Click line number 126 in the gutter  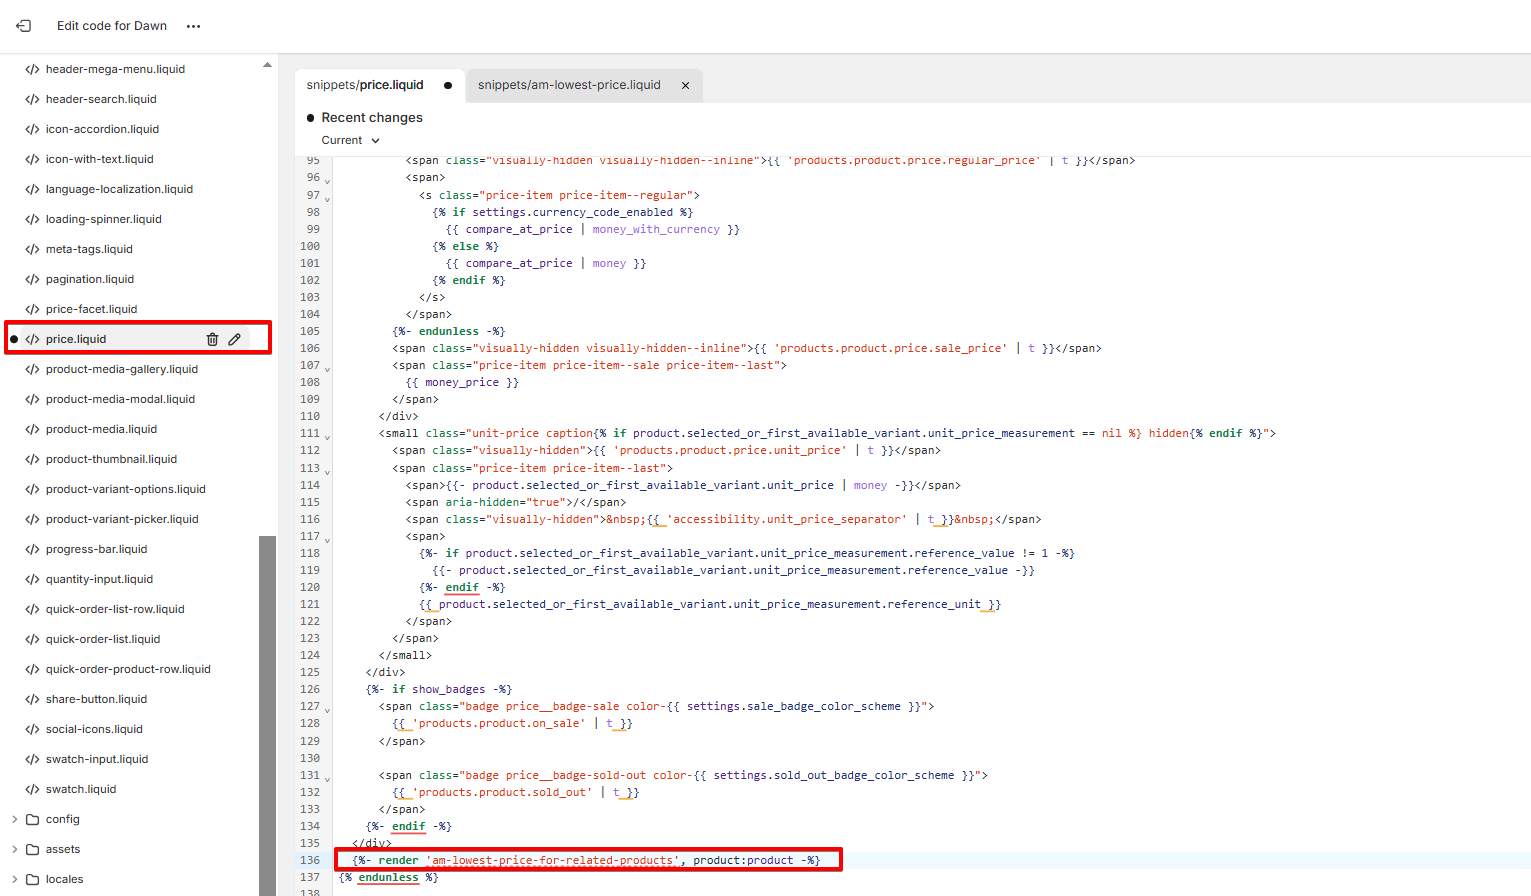(310, 690)
